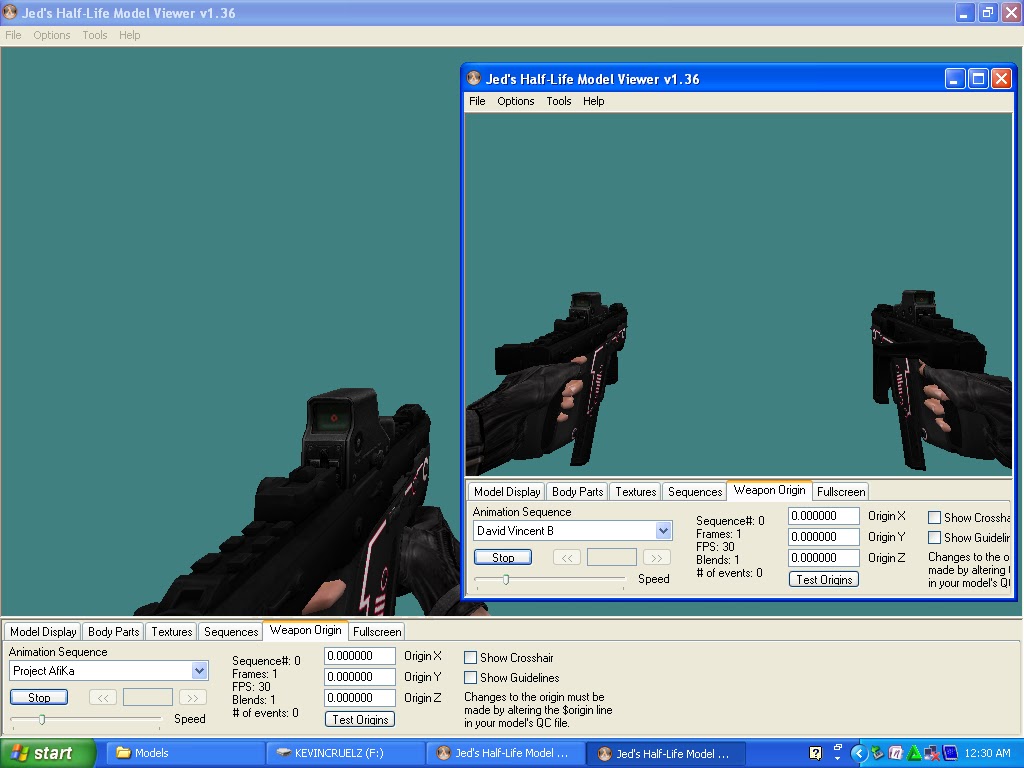
Task: Click Origin Z field in front window
Action: tap(824, 558)
